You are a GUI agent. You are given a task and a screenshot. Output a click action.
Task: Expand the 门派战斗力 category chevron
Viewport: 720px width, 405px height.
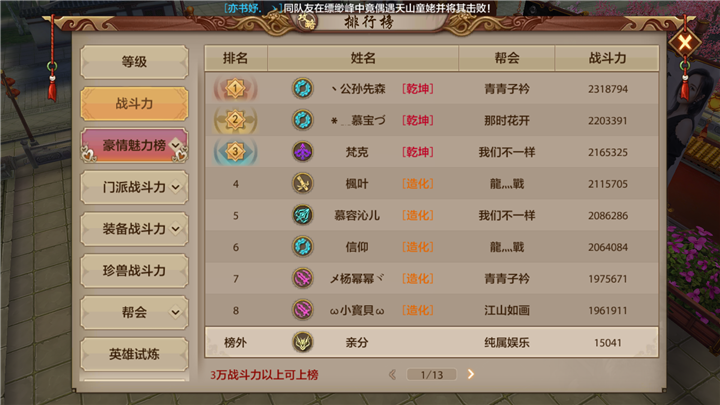tap(176, 187)
